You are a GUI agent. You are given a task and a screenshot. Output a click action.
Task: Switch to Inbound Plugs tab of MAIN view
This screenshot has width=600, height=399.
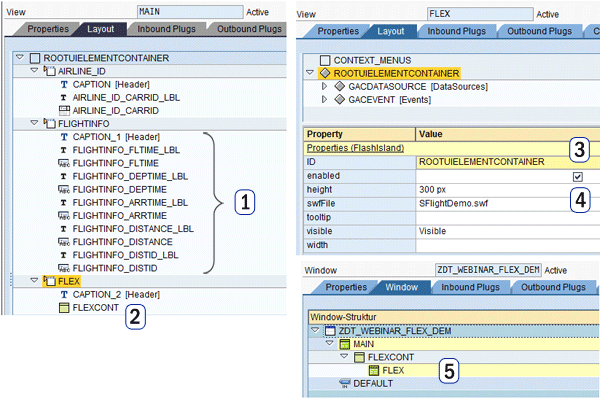166,29
